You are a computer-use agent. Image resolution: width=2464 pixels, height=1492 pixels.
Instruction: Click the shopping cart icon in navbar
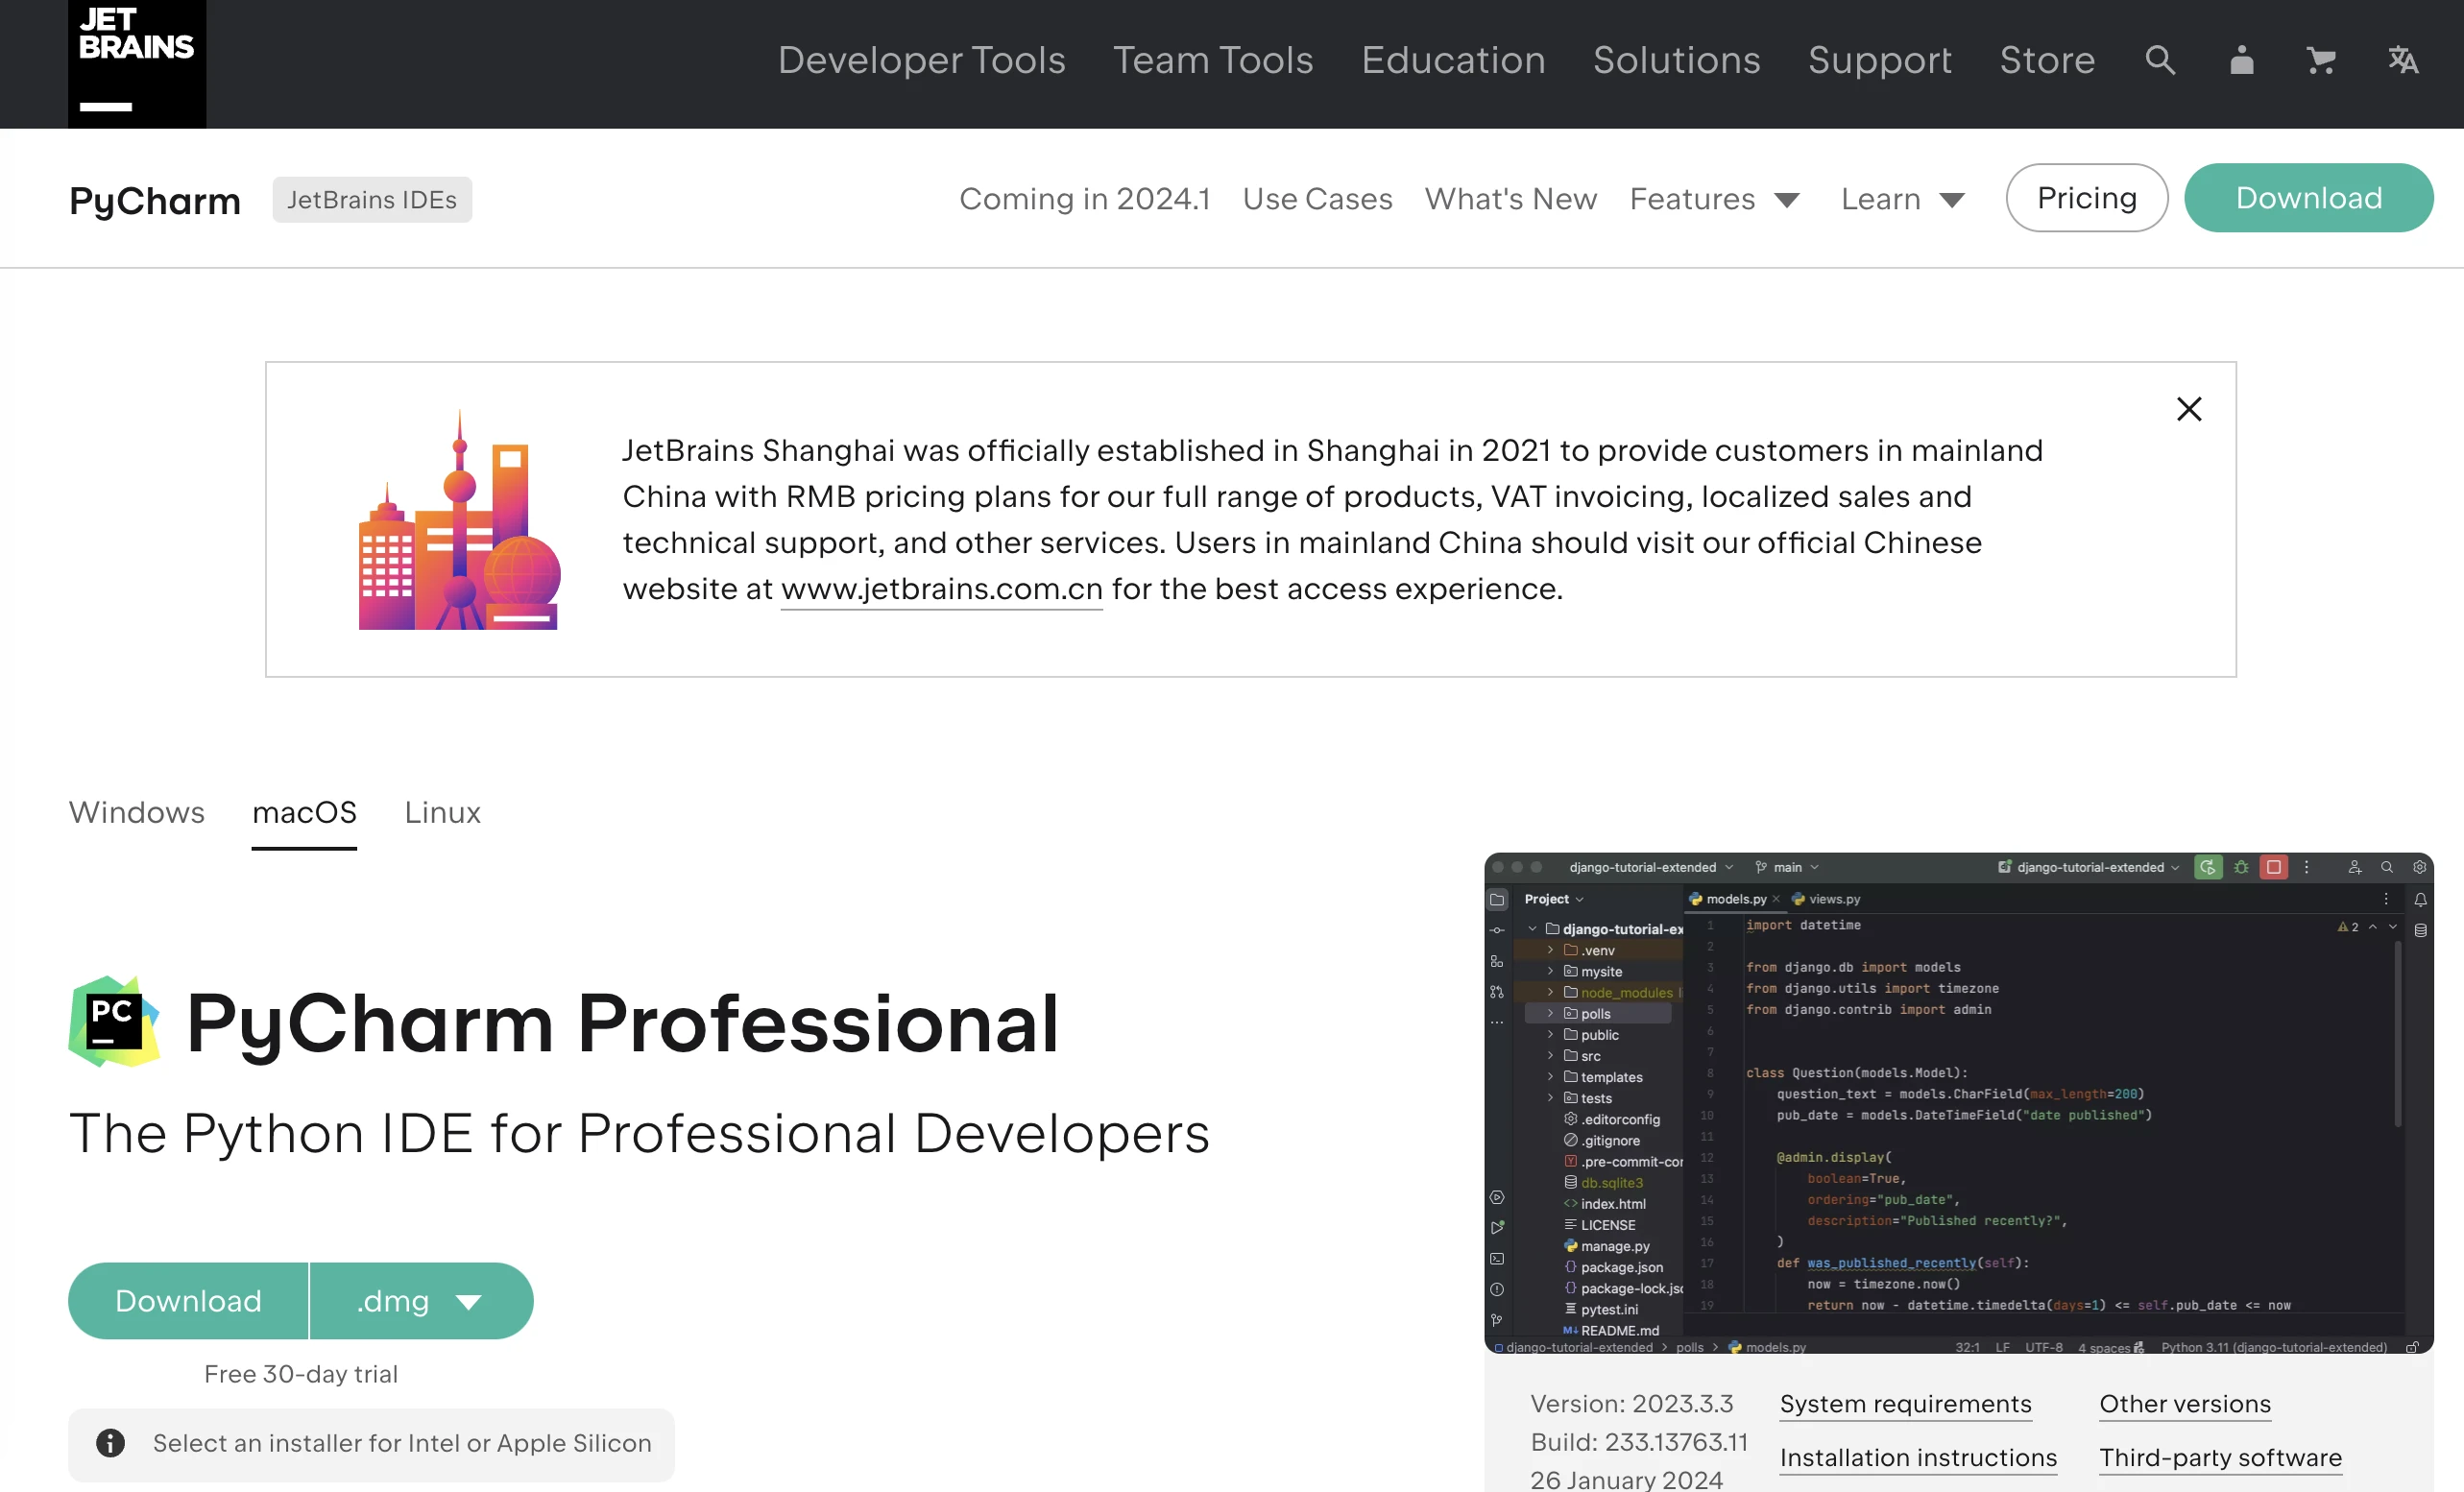tap(2320, 61)
